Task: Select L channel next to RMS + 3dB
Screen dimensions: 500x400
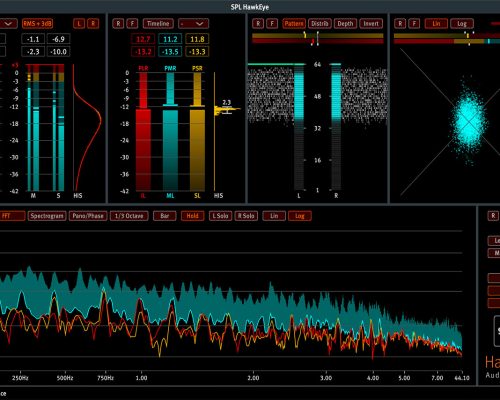Action: coord(79,24)
